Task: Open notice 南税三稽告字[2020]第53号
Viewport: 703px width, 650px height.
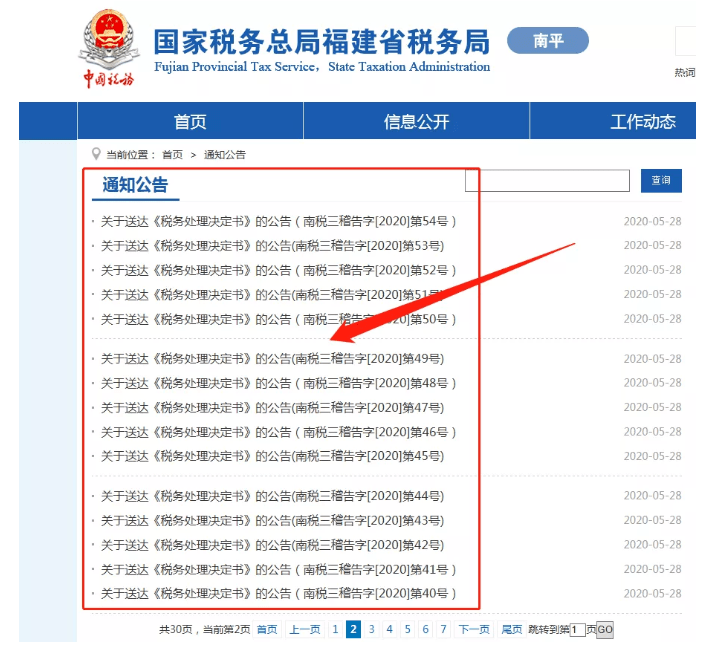Action: (x=273, y=246)
